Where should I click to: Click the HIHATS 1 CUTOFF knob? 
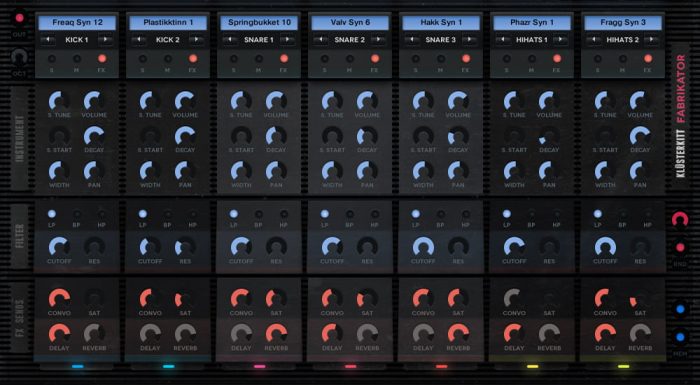coord(514,247)
